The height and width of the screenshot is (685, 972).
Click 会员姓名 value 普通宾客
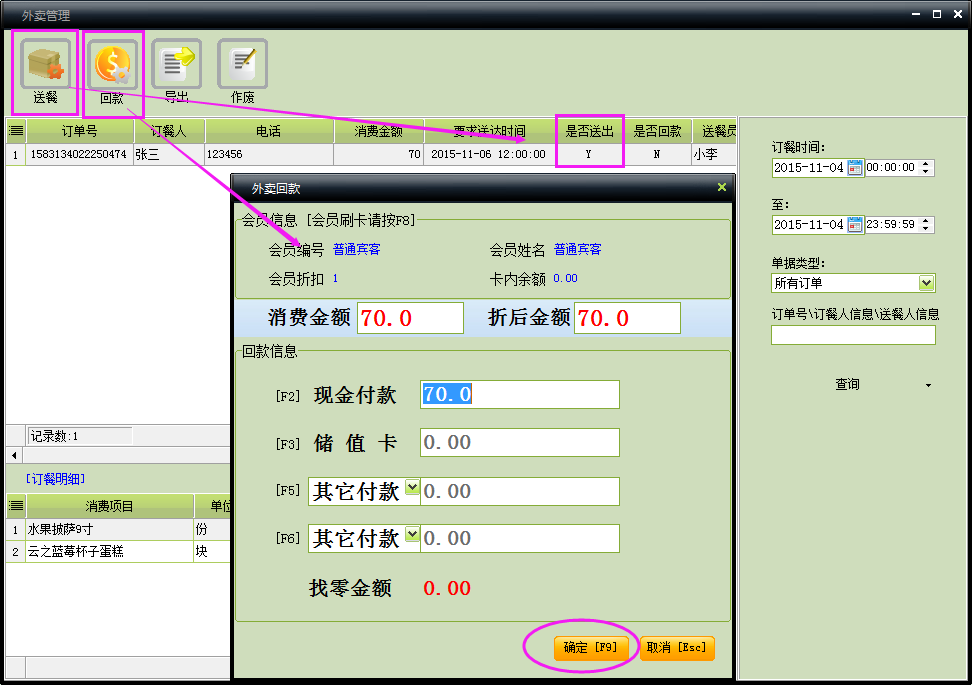577,250
